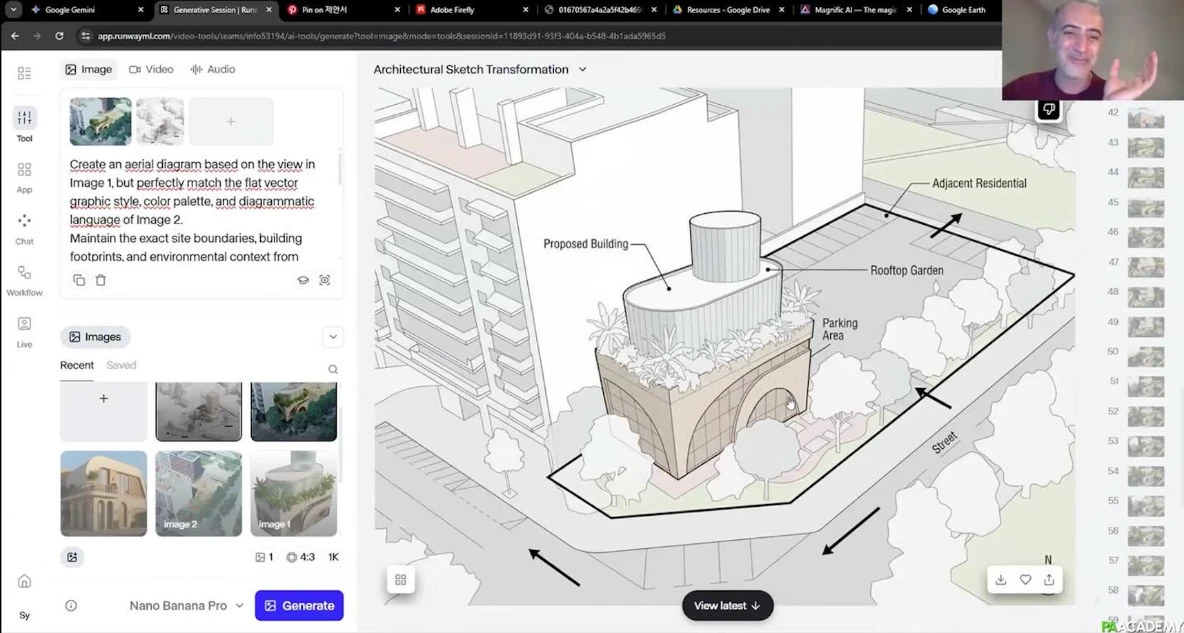The image size is (1184, 633).
Task: Open the Nano Banana Pro model dropdown
Action: coord(186,606)
